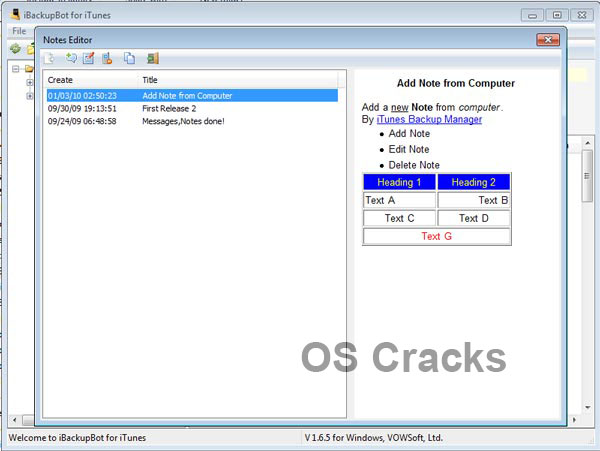This screenshot has width=600, height=451.
Task: Click the 'Text C' table cell
Action: [x=399, y=218]
